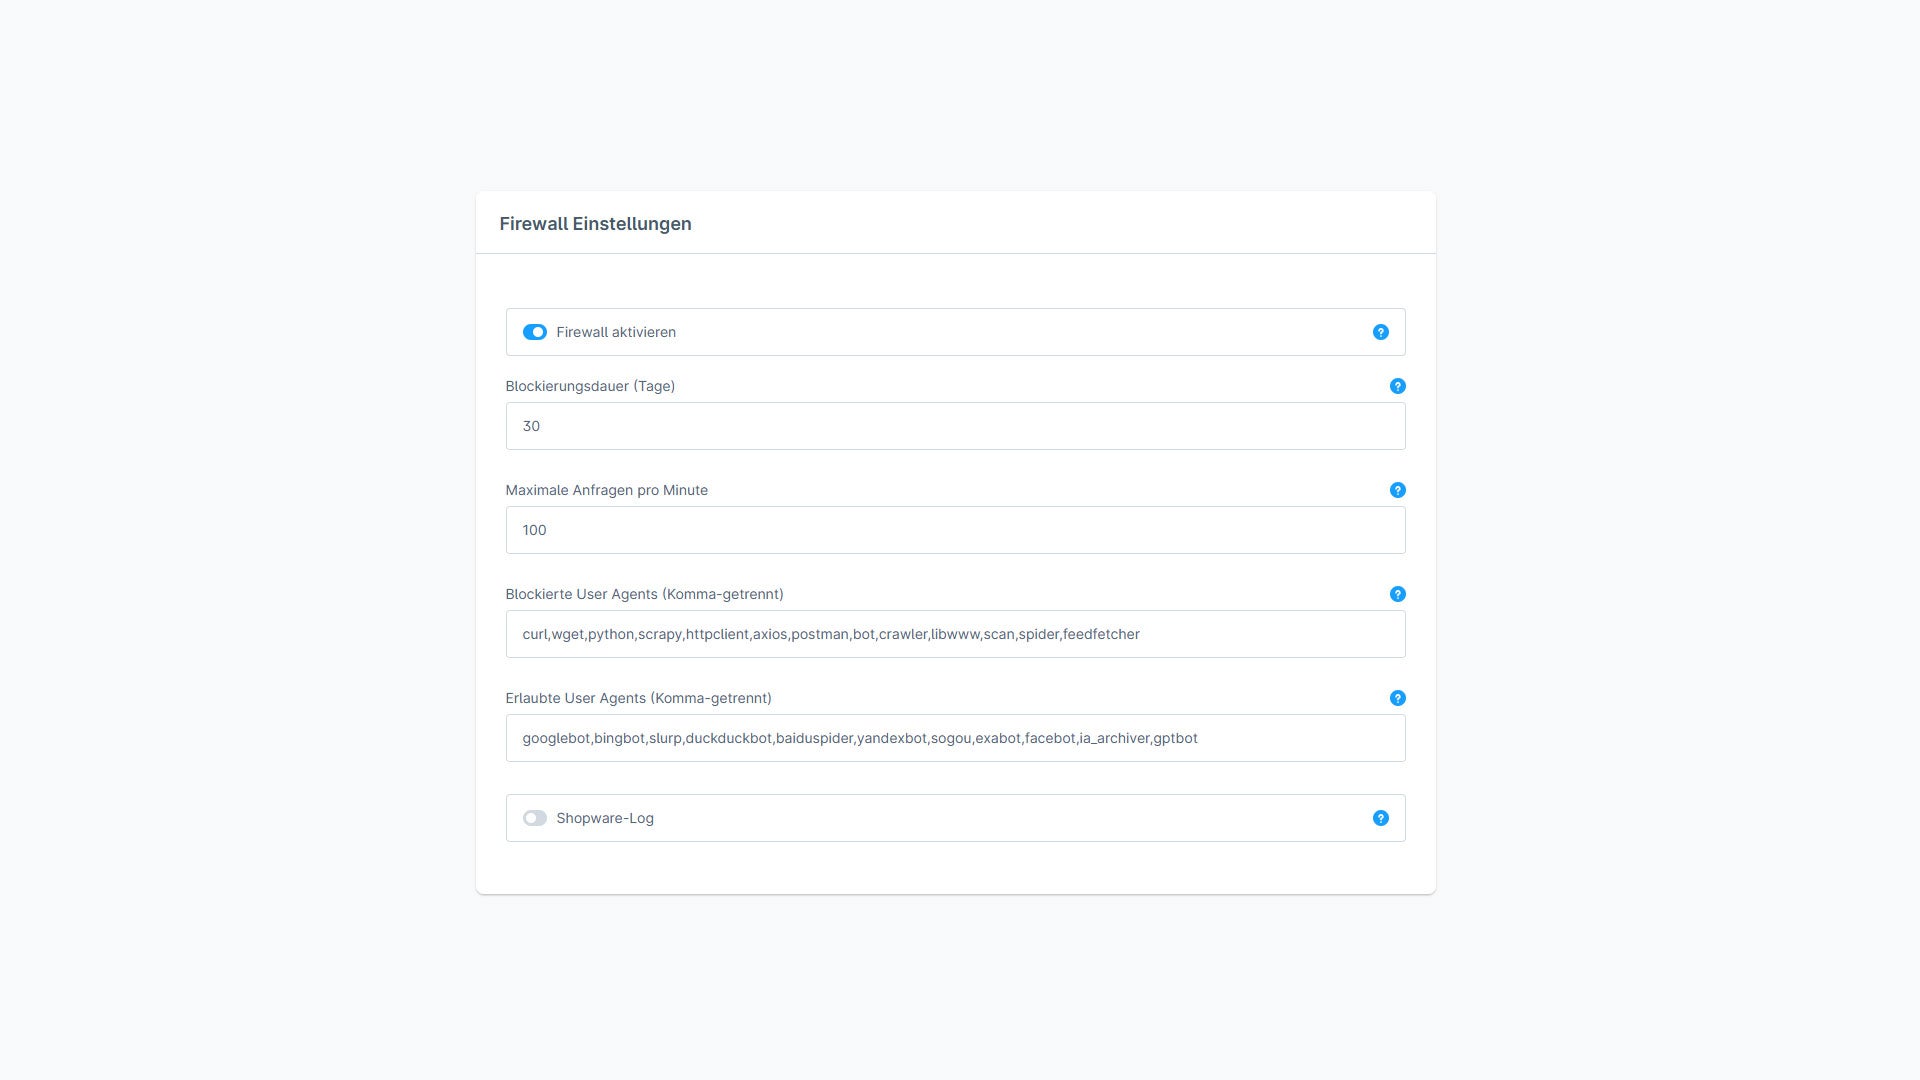Click the "Maximale Anfragen pro Minute" label
The width and height of the screenshot is (1920, 1080).
606,490
